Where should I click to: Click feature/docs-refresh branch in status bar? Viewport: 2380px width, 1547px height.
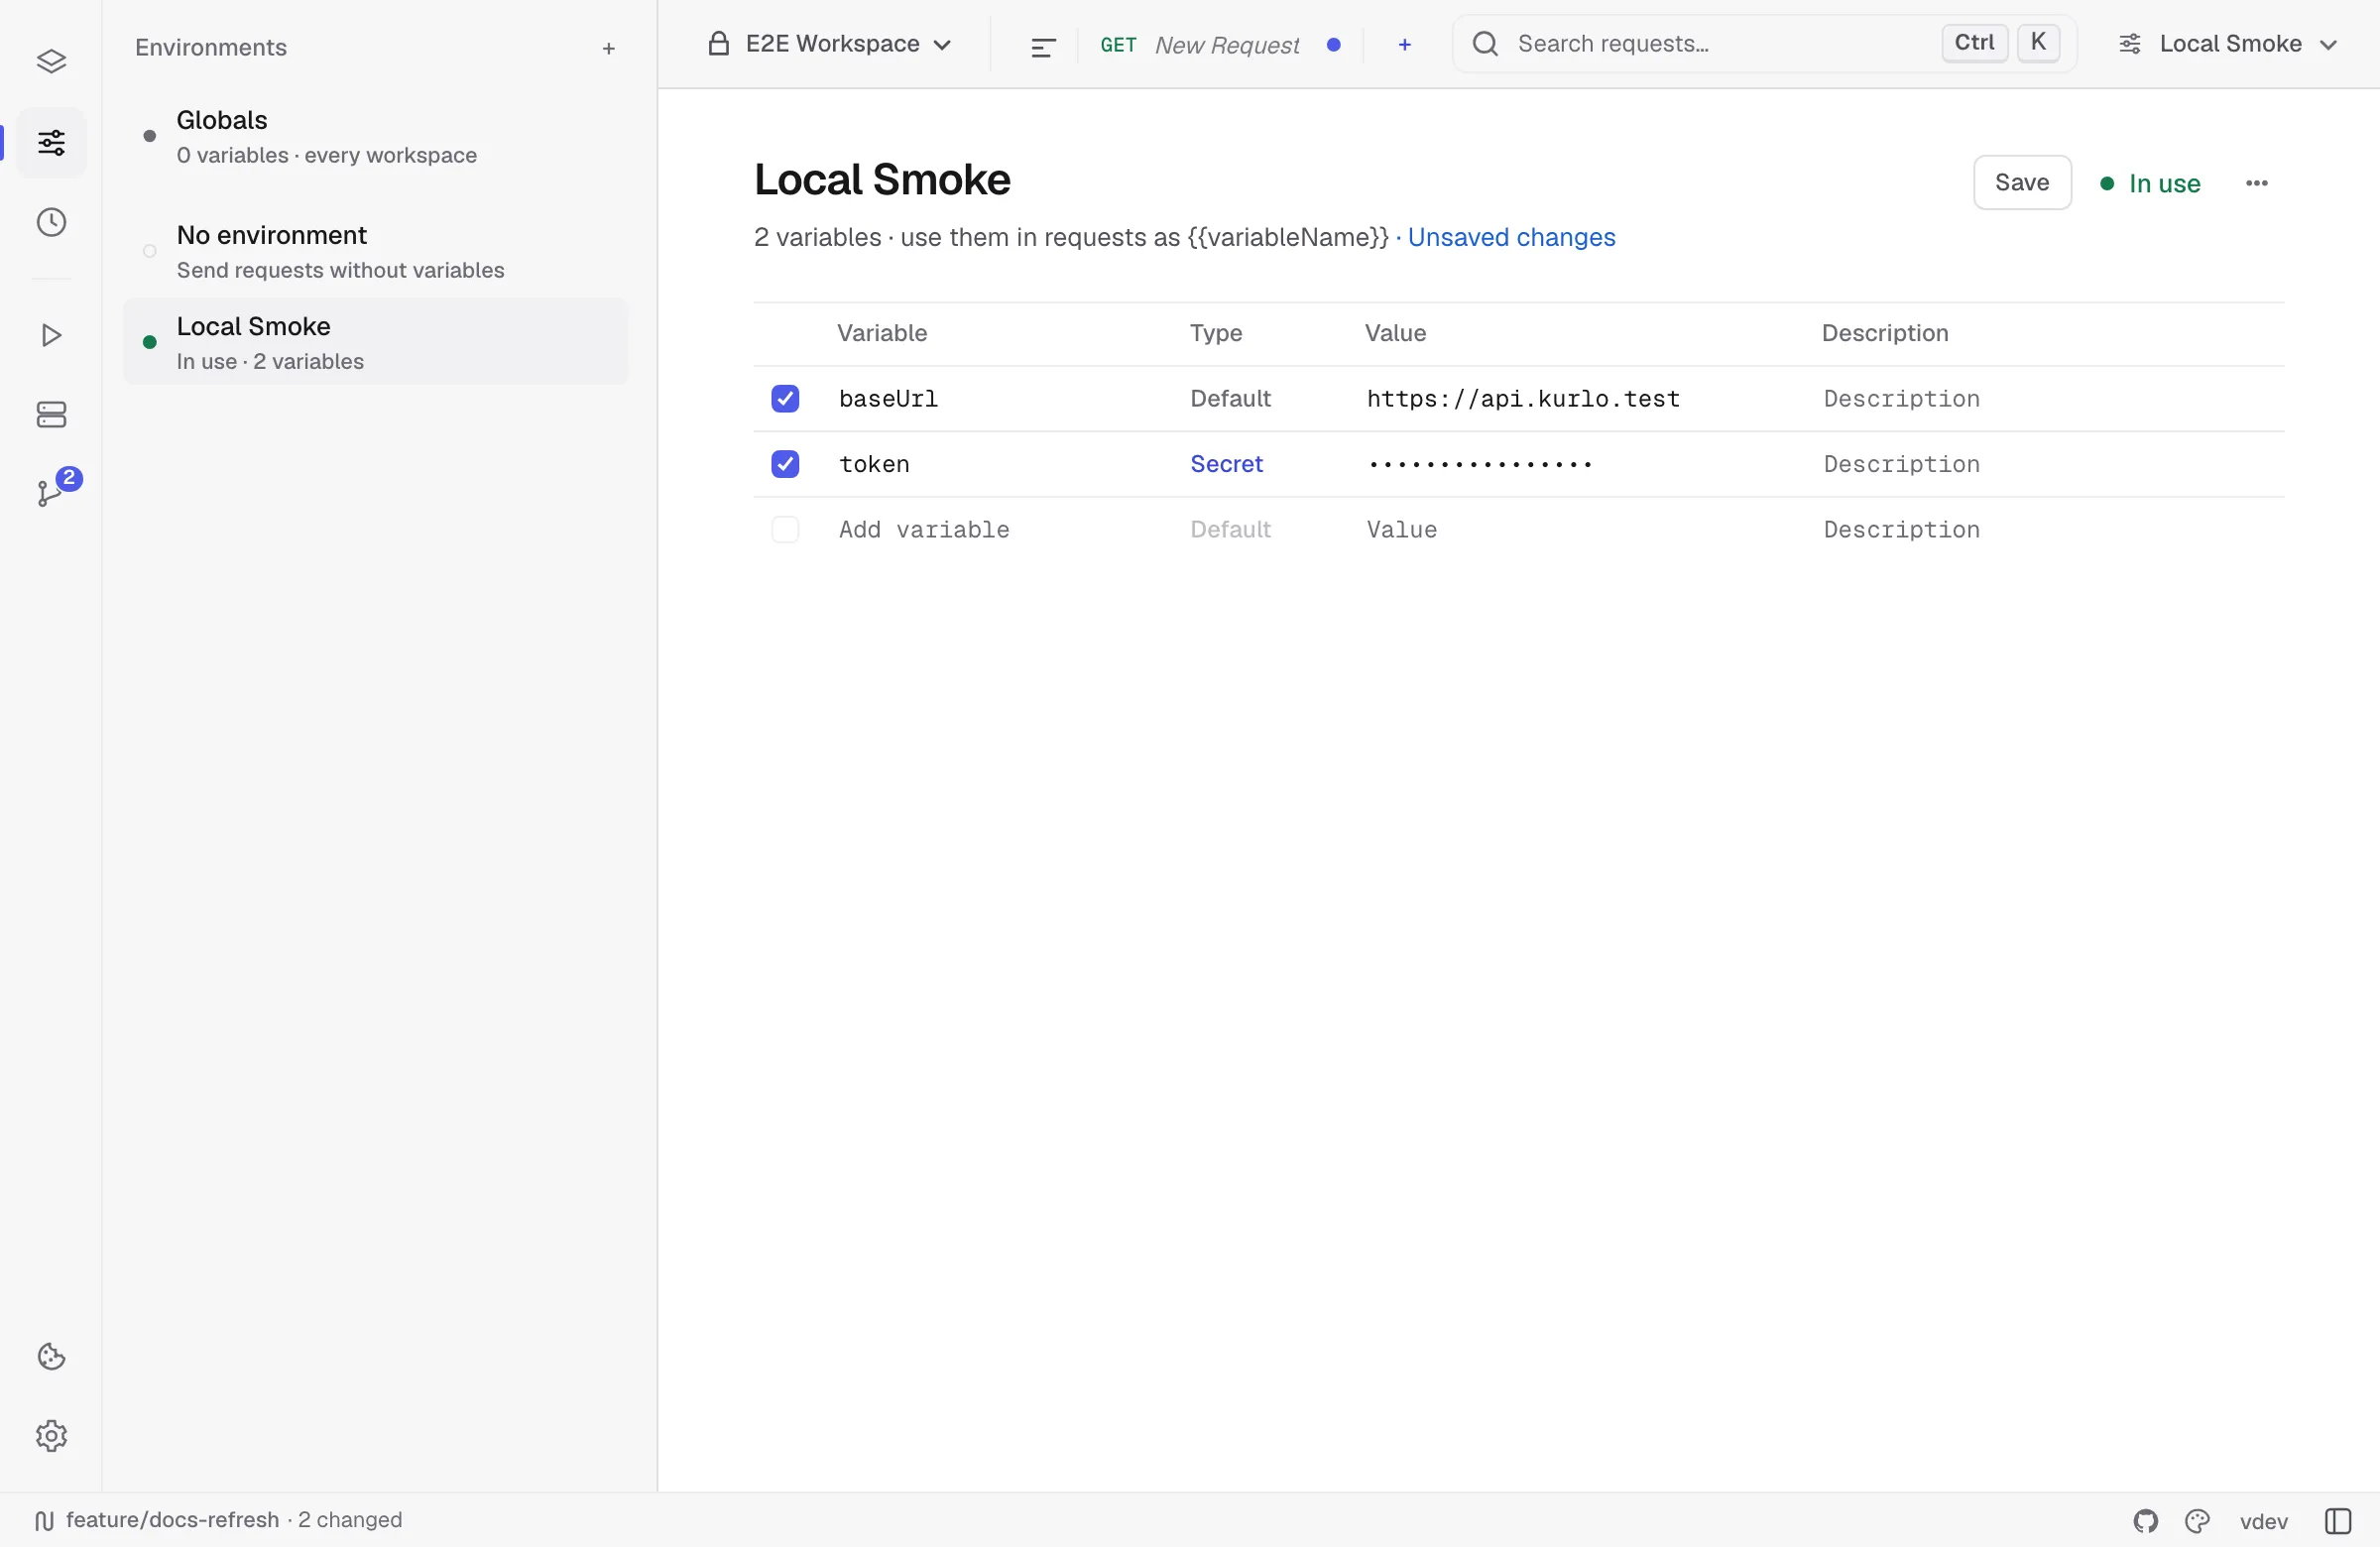[x=173, y=1520]
